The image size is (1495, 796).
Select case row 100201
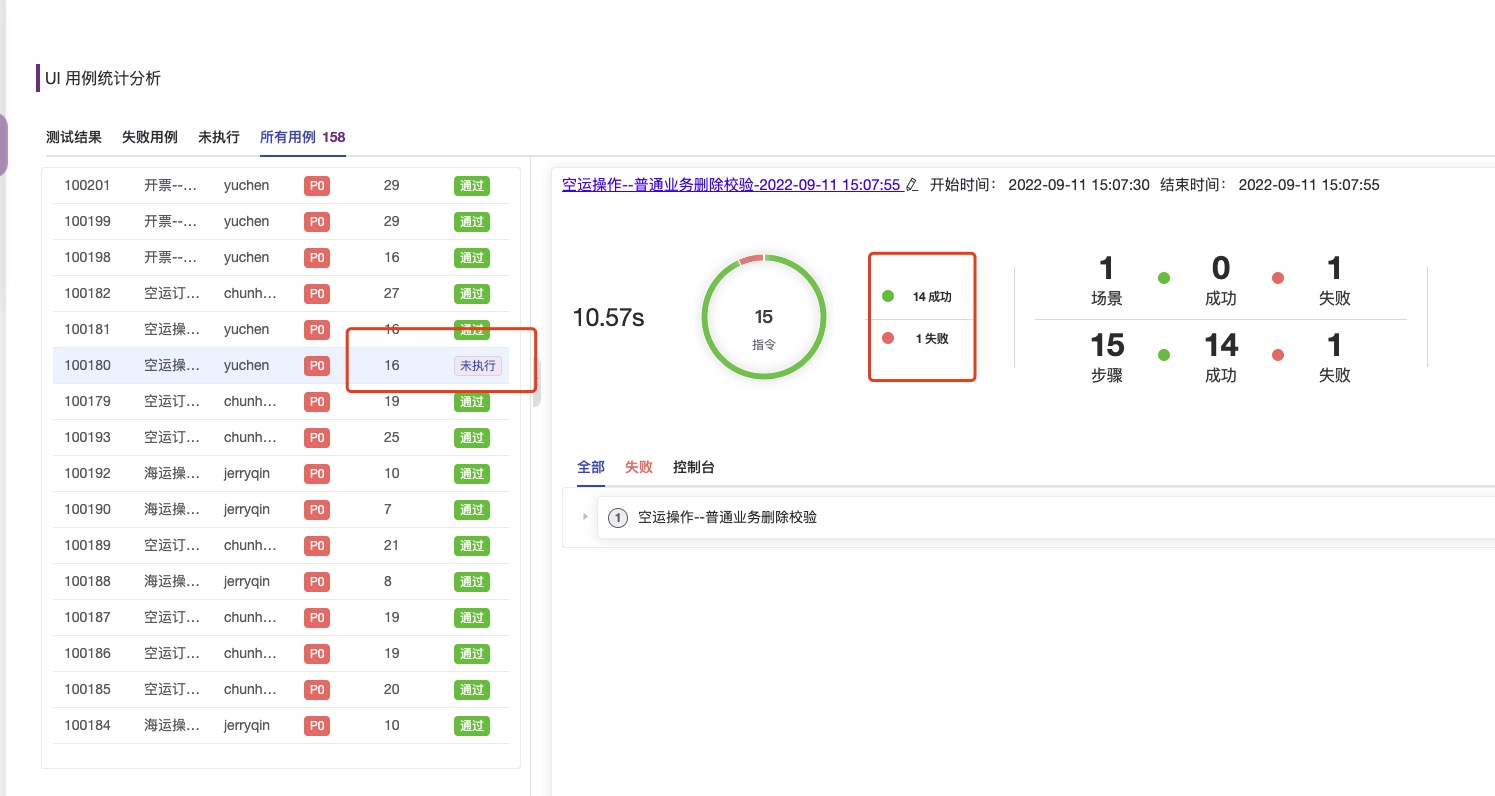[x=281, y=186]
